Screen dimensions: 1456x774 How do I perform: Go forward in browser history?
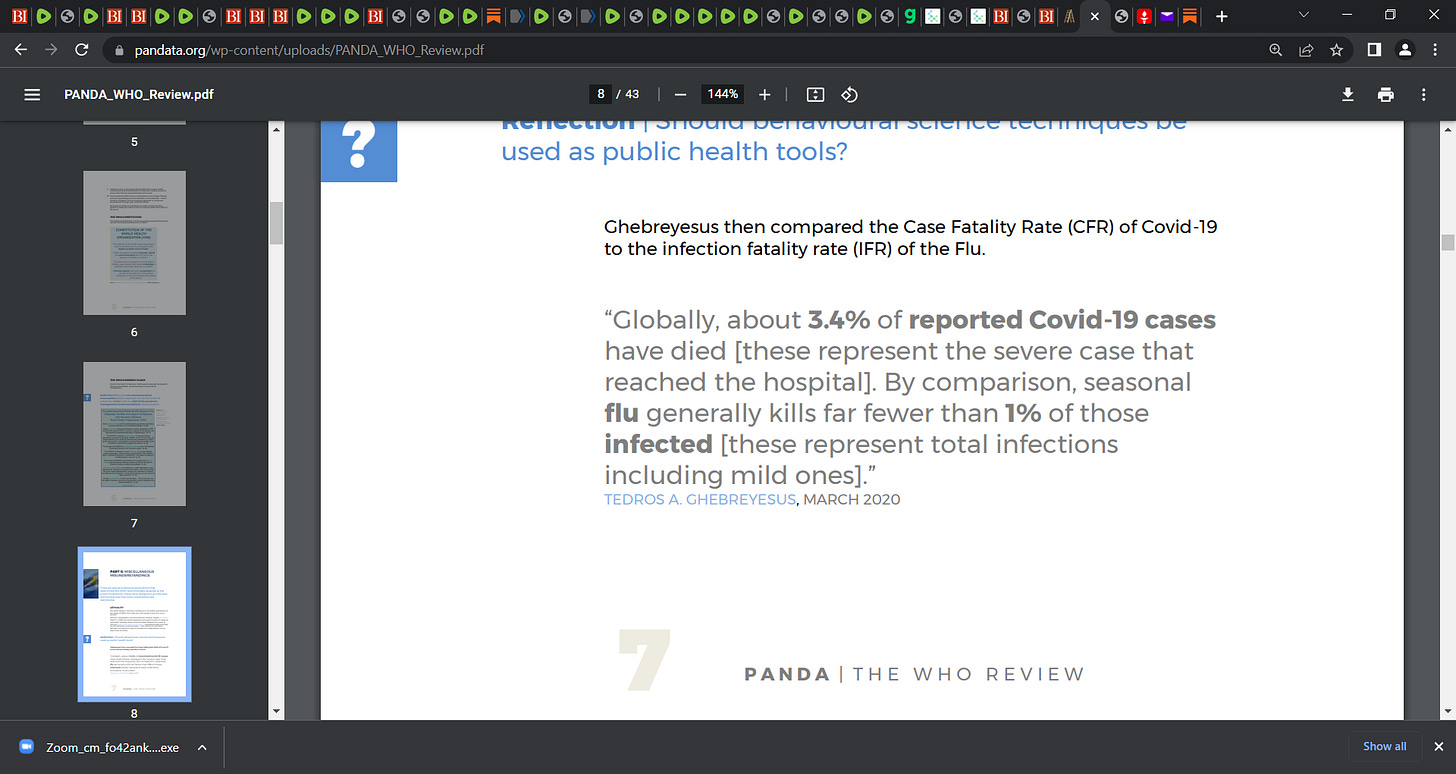50,49
